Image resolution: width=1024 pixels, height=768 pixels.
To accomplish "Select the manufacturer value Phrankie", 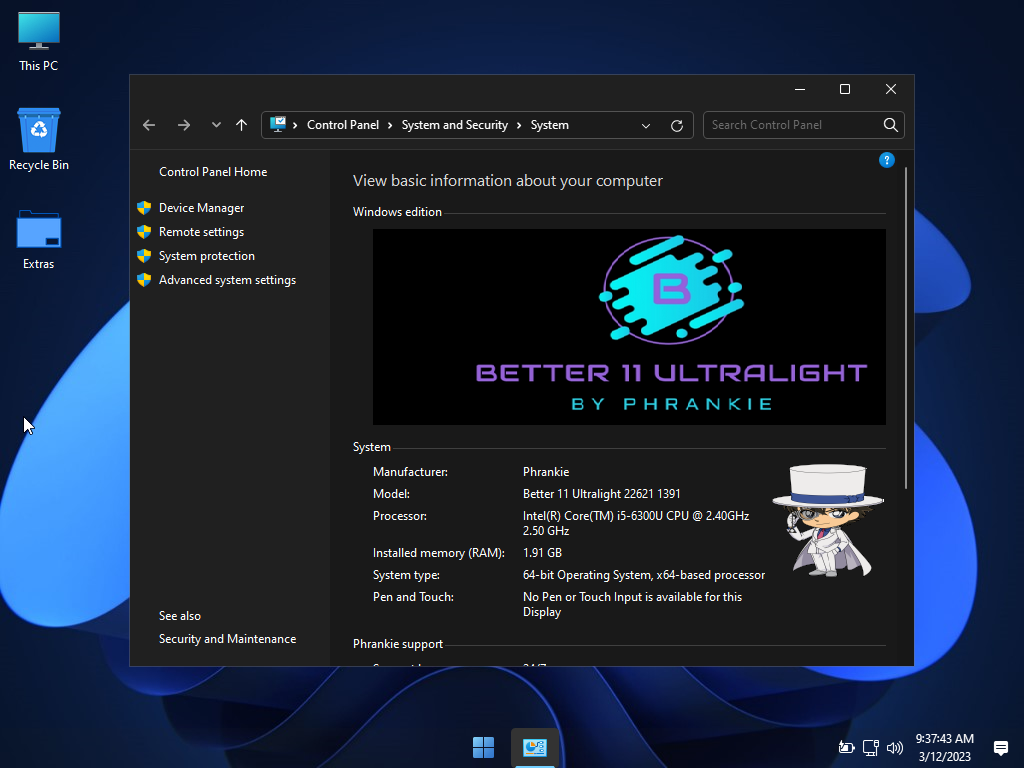I will [x=546, y=472].
